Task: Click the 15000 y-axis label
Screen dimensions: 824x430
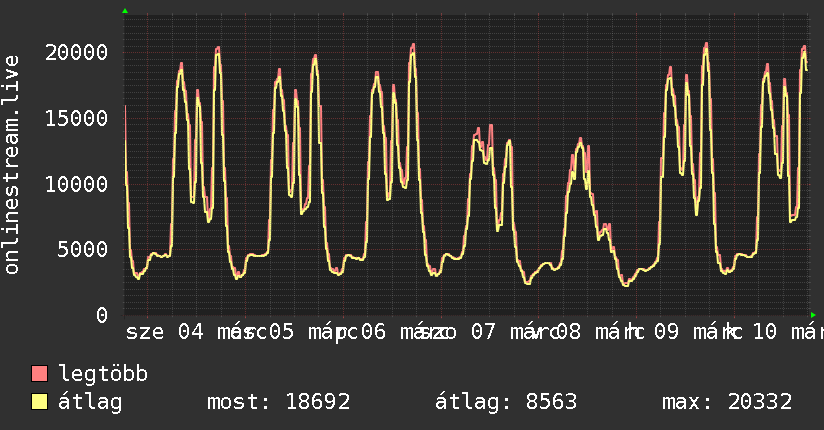Action: (79, 118)
